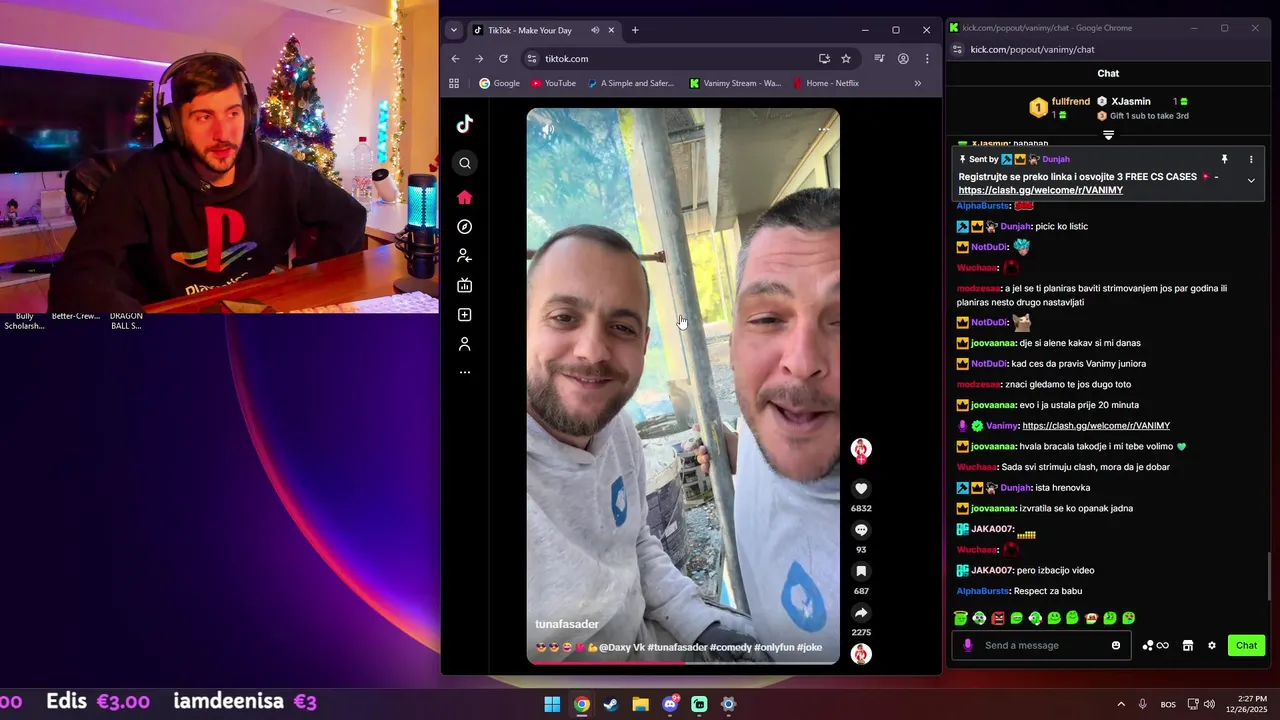Go to TikTok For You home
This screenshot has width=1280, height=720.
(465, 197)
